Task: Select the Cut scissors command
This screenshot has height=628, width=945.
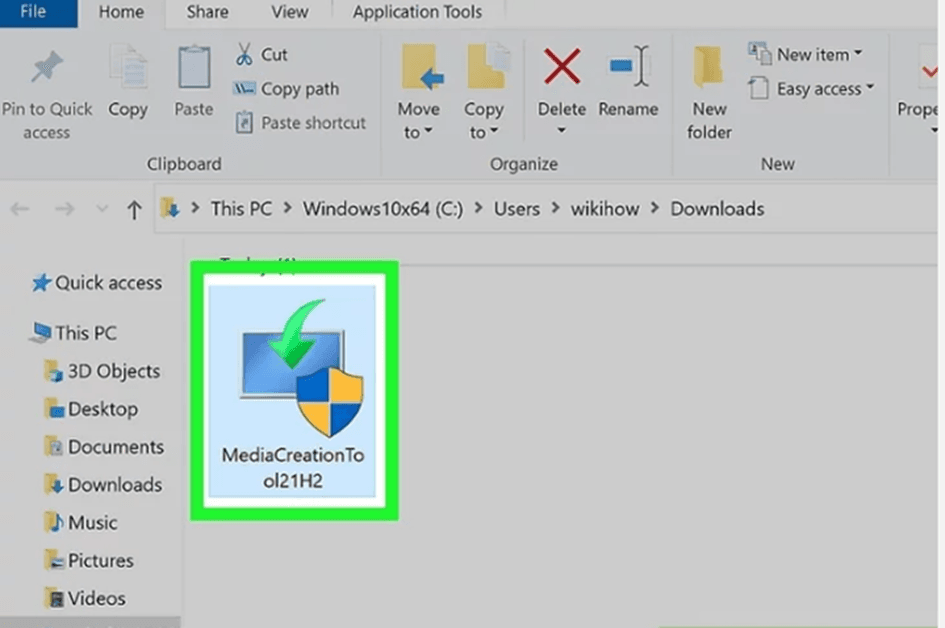Action: click(262, 54)
